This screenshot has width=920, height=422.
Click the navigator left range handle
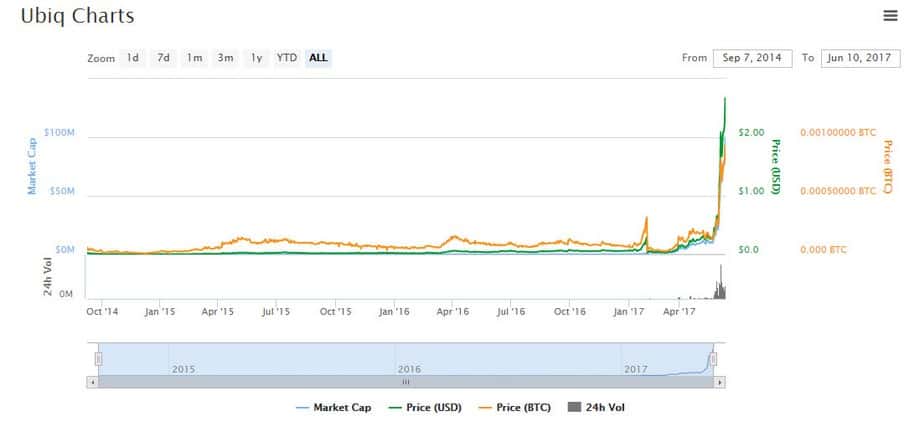click(x=99, y=359)
